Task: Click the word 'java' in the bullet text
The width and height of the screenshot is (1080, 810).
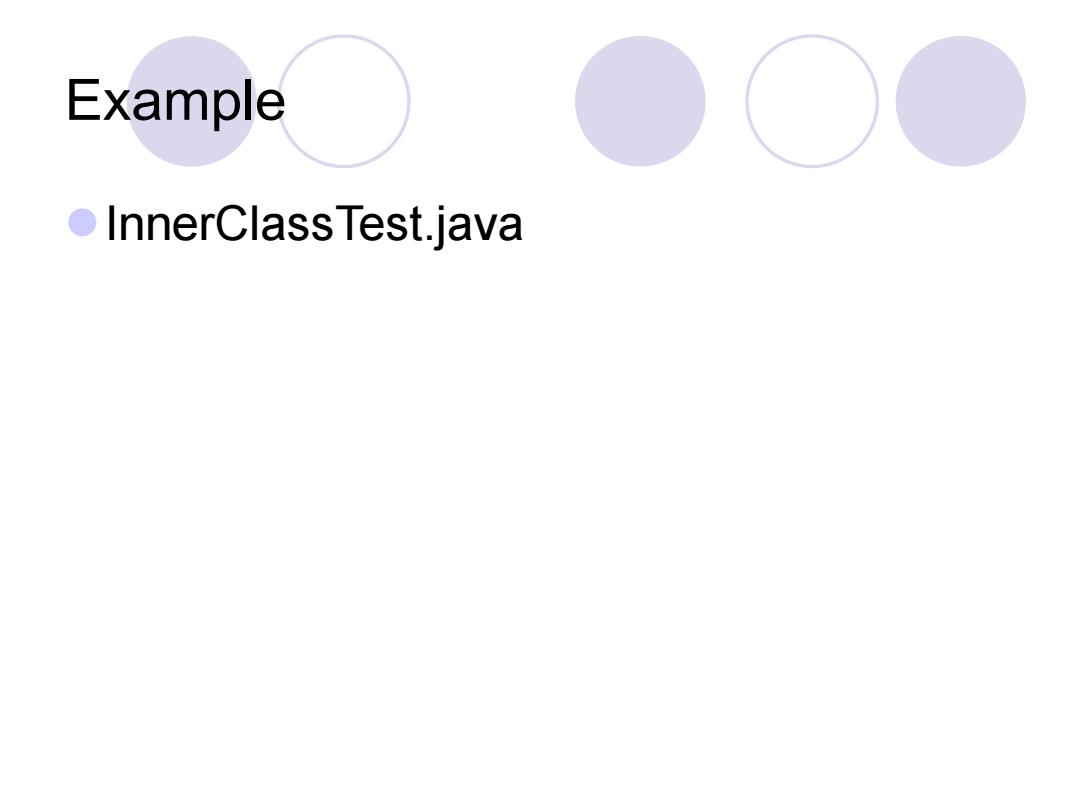Action: [479, 227]
